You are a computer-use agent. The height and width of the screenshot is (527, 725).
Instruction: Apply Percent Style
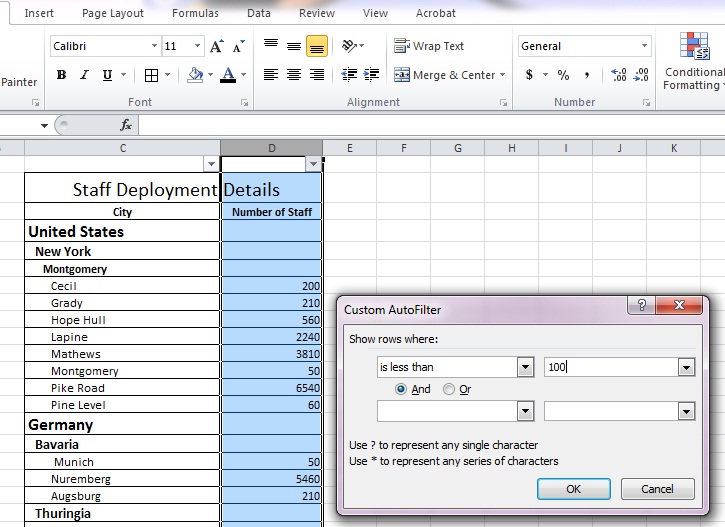(x=563, y=75)
